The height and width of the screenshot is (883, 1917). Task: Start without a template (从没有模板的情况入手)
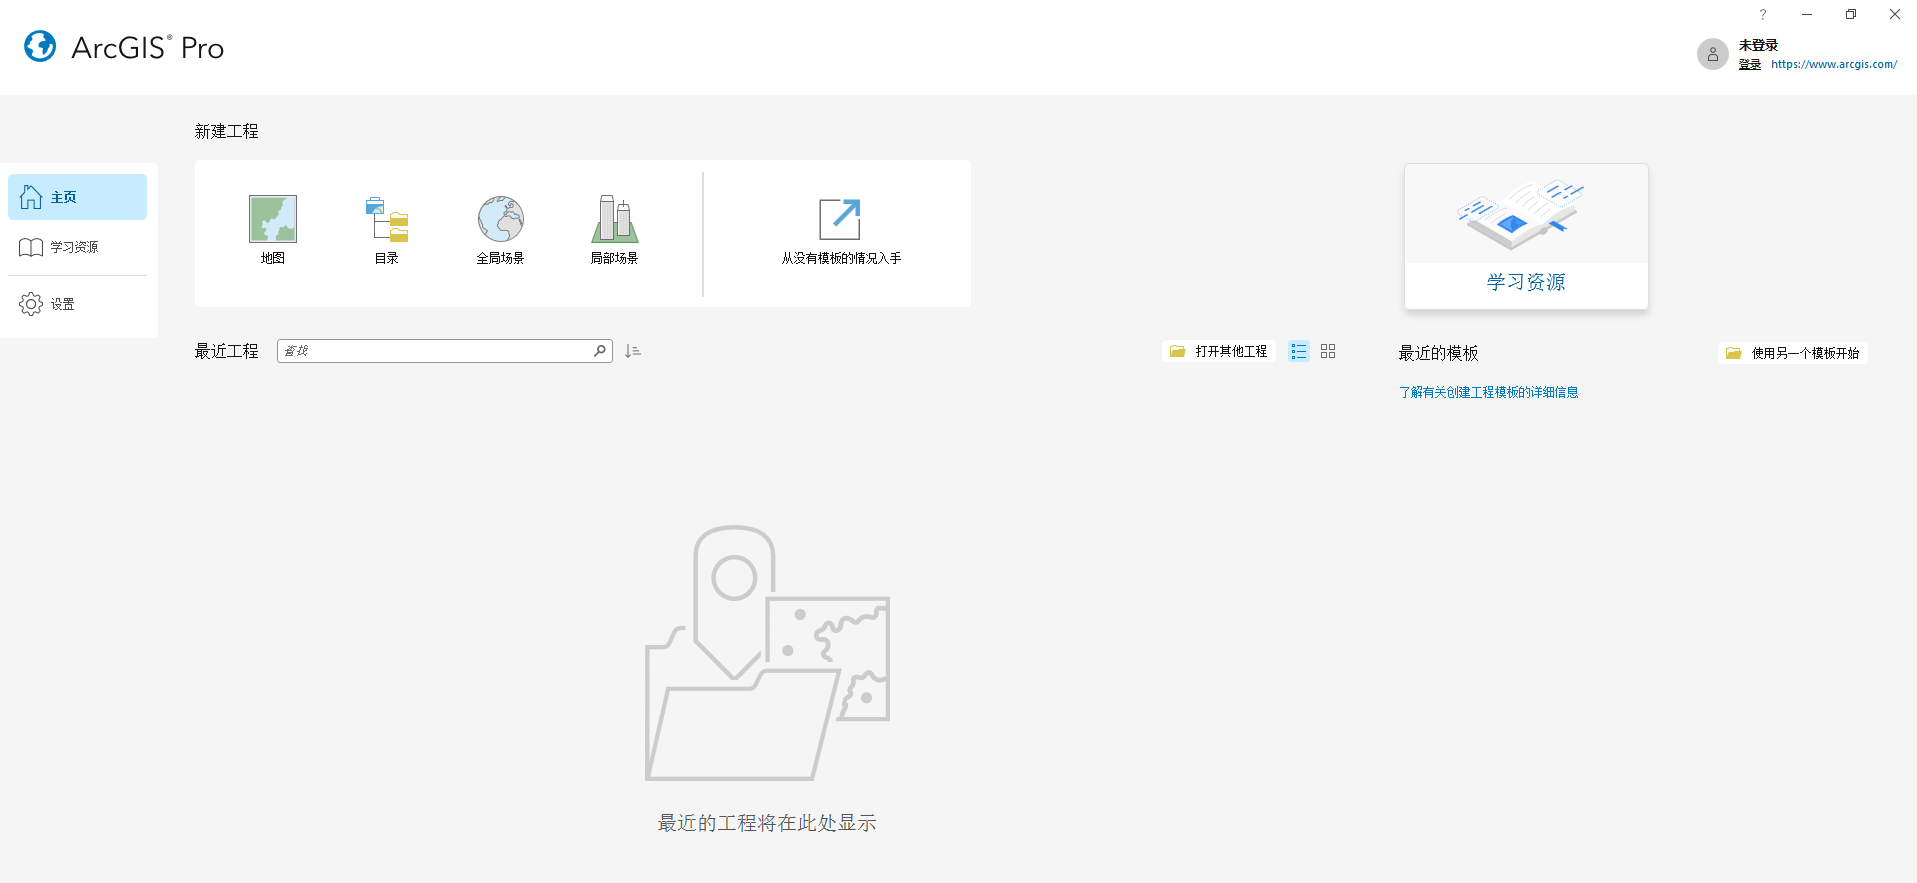(841, 232)
